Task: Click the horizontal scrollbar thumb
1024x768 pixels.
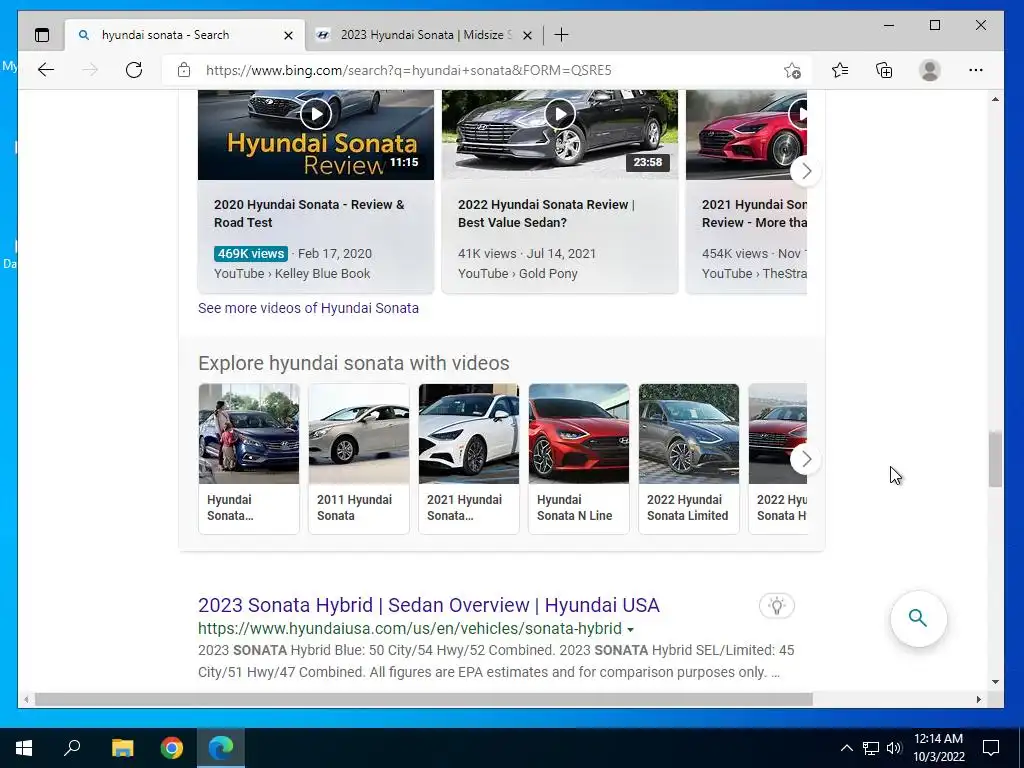Action: click(423, 699)
